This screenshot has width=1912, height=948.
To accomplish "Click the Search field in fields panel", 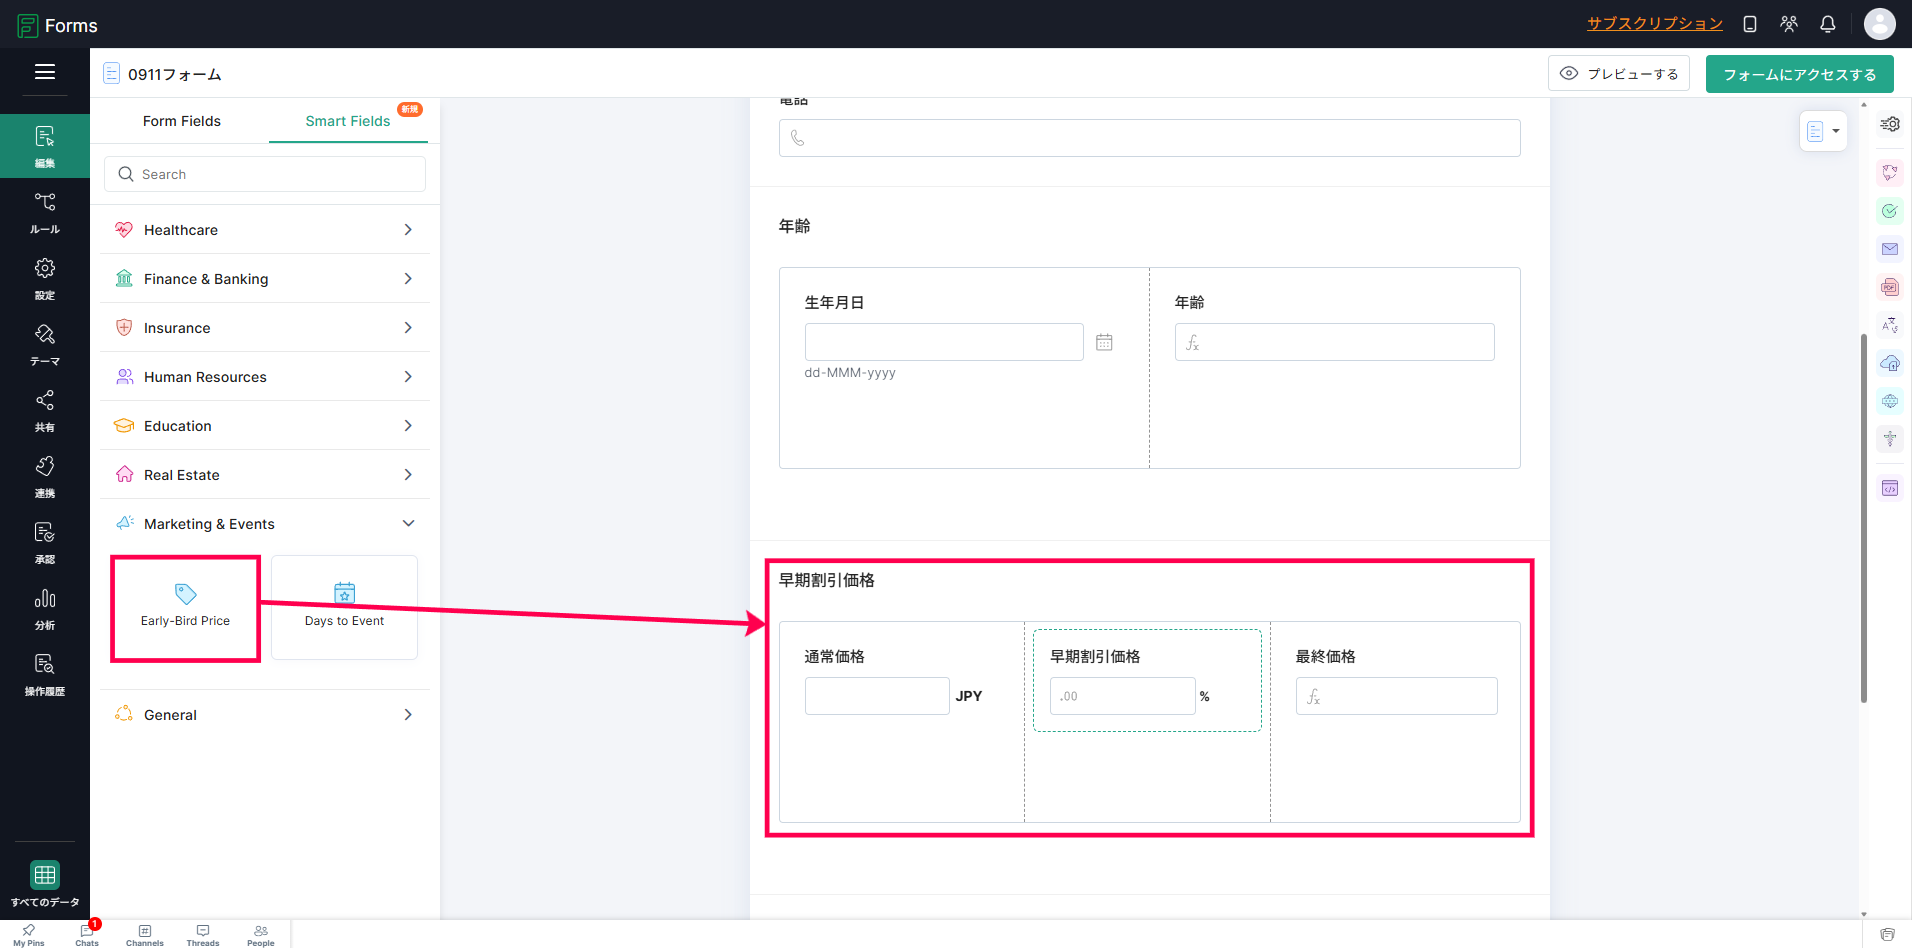I will point(265,174).
